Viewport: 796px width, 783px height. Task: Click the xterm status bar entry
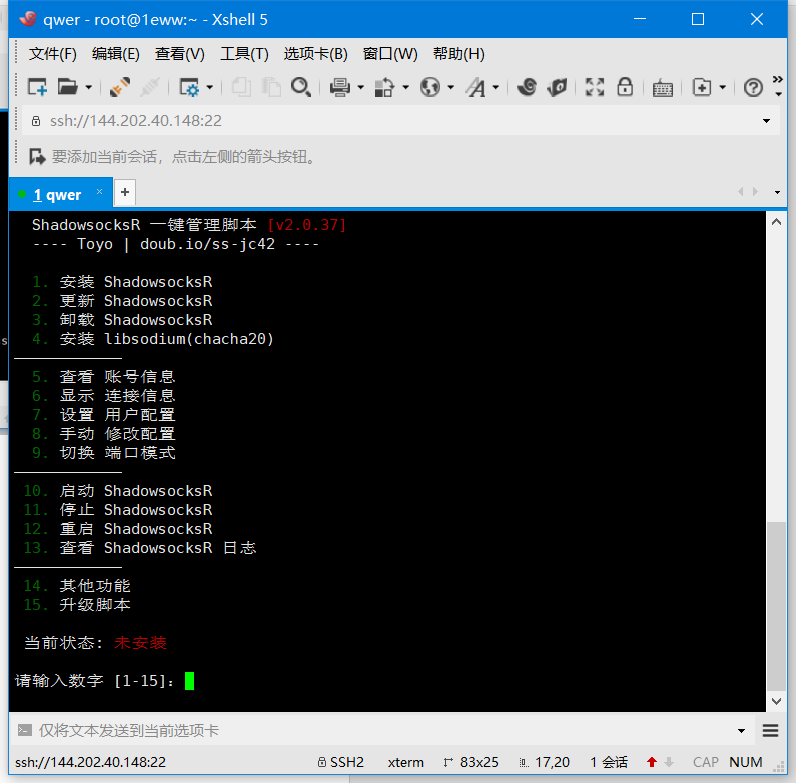406,762
